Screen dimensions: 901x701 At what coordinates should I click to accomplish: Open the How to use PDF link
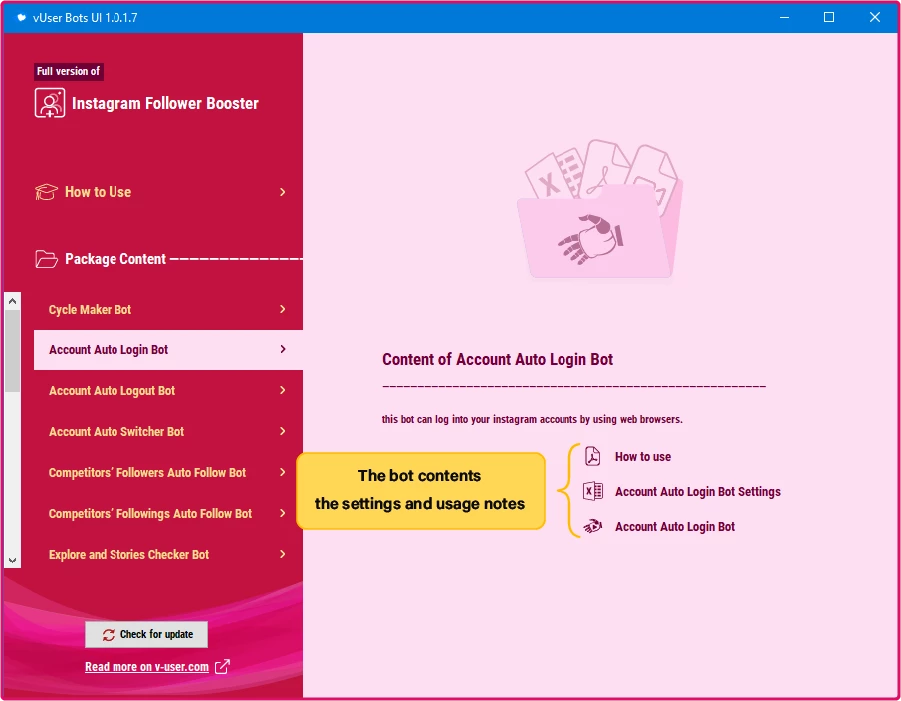tap(642, 457)
